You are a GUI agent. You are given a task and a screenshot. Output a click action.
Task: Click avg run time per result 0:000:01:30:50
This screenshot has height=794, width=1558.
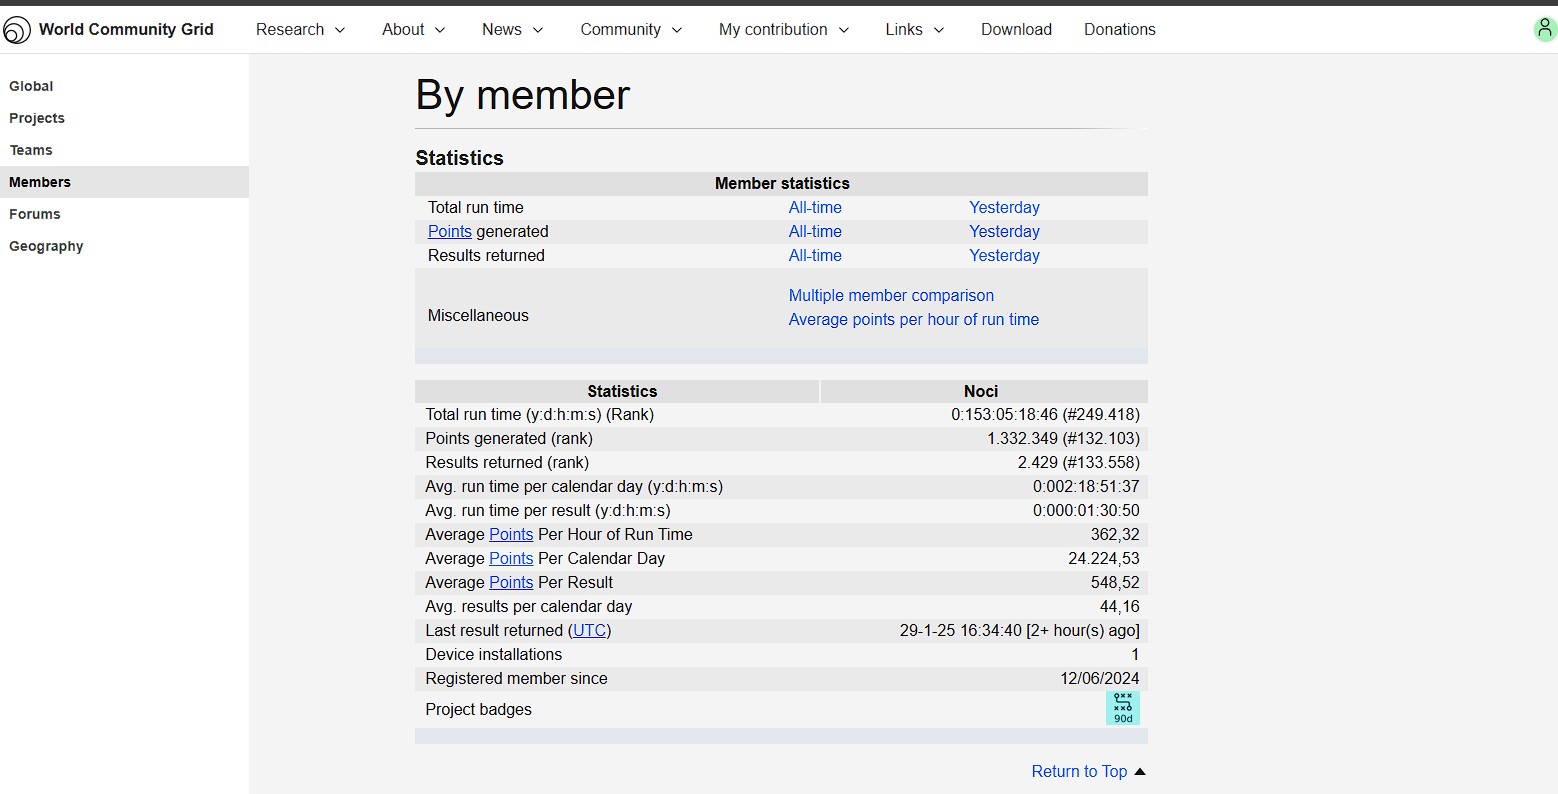pos(1086,510)
